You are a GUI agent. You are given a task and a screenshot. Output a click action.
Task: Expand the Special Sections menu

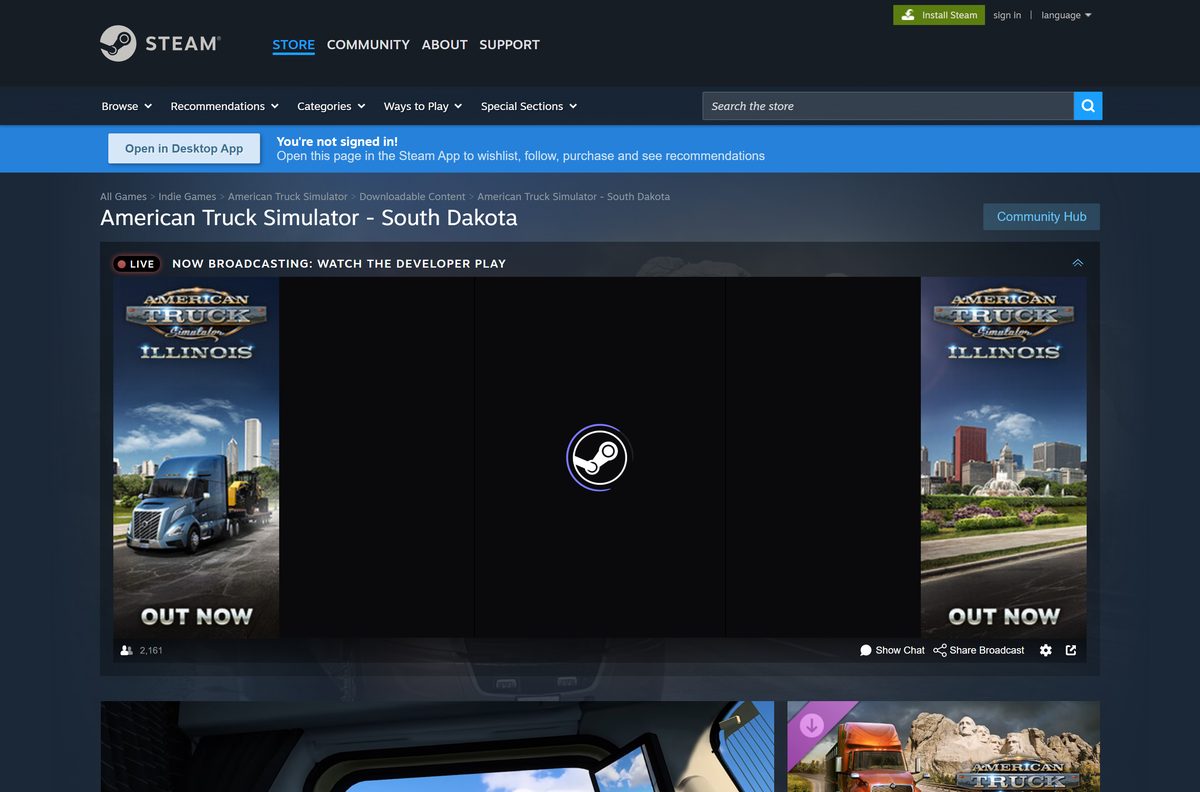pyautogui.click(x=529, y=106)
